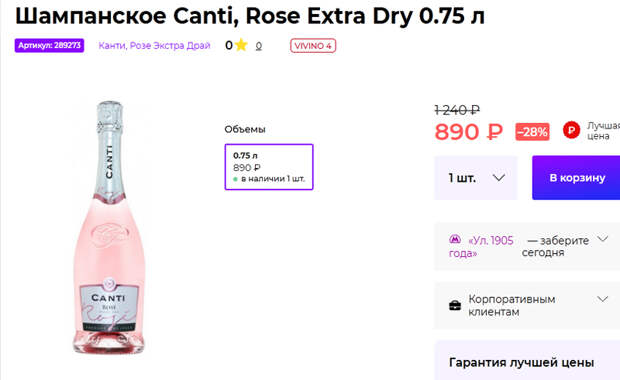Click the Лучшая цена label

(x=603, y=131)
